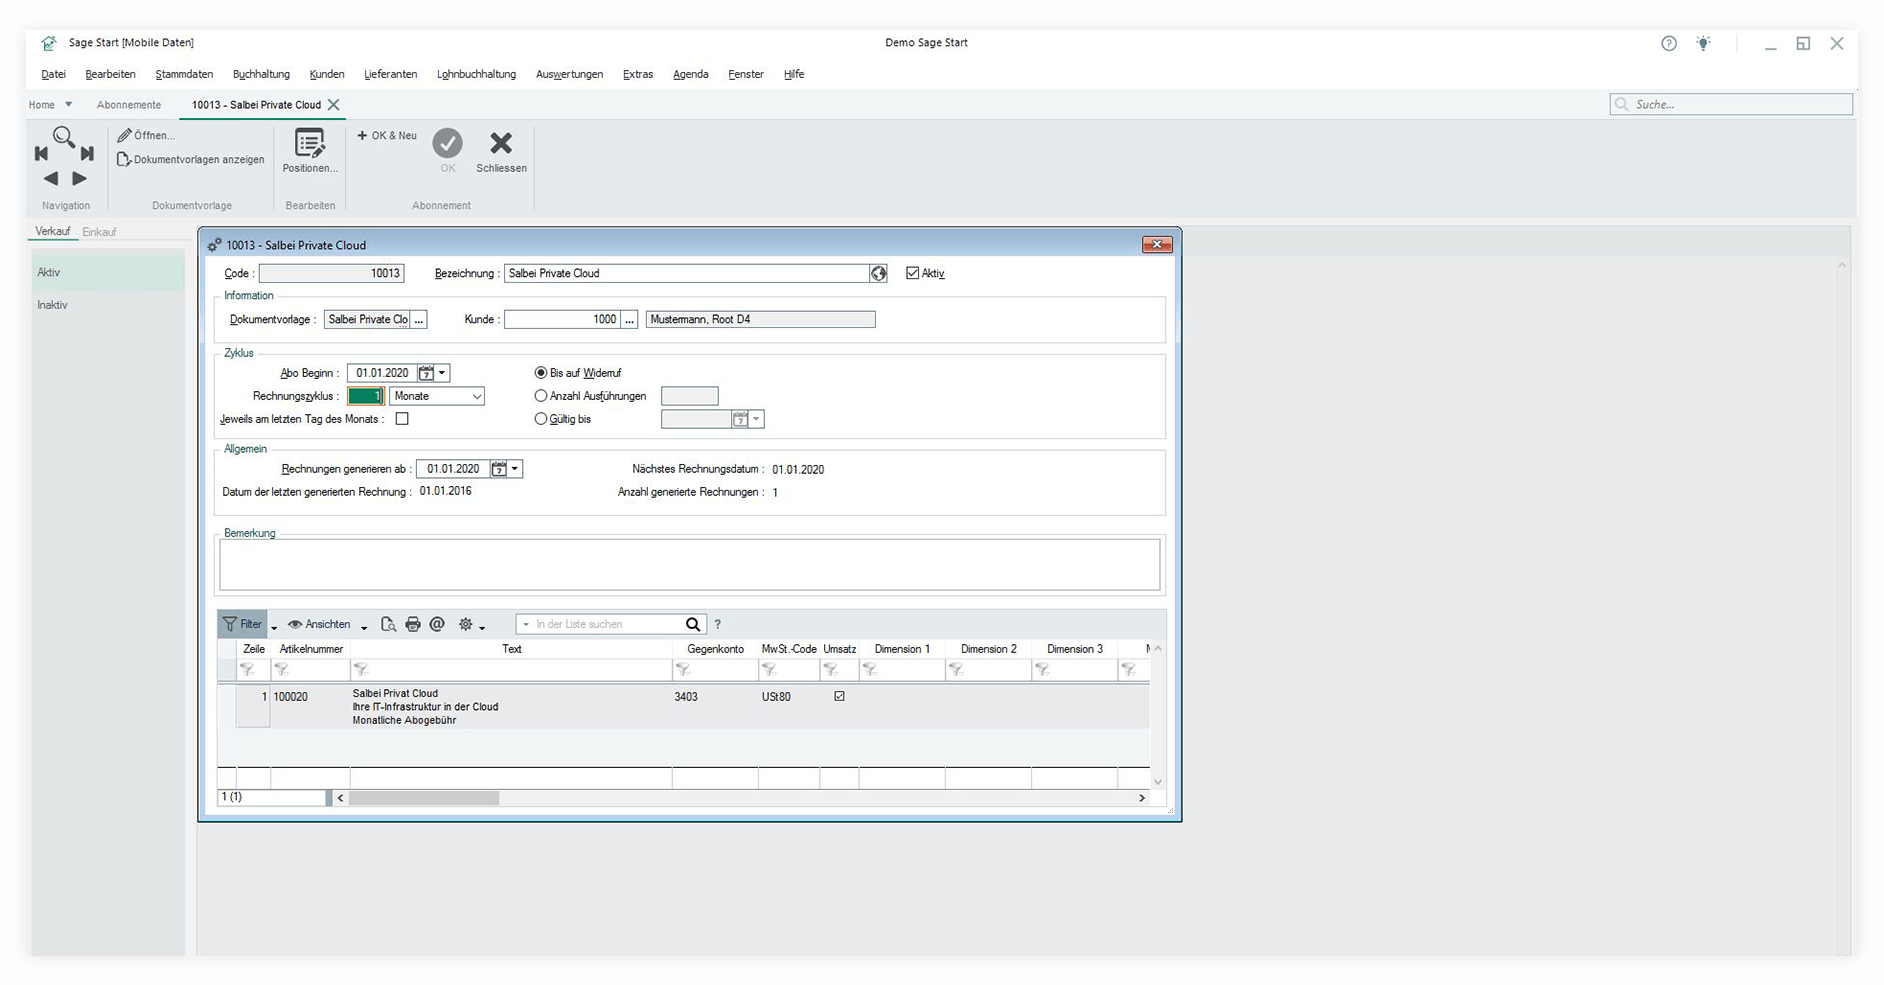Image resolution: width=1884 pixels, height=985 pixels.
Task: Click printer icon in list toolbar
Action: click(x=413, y=624)
